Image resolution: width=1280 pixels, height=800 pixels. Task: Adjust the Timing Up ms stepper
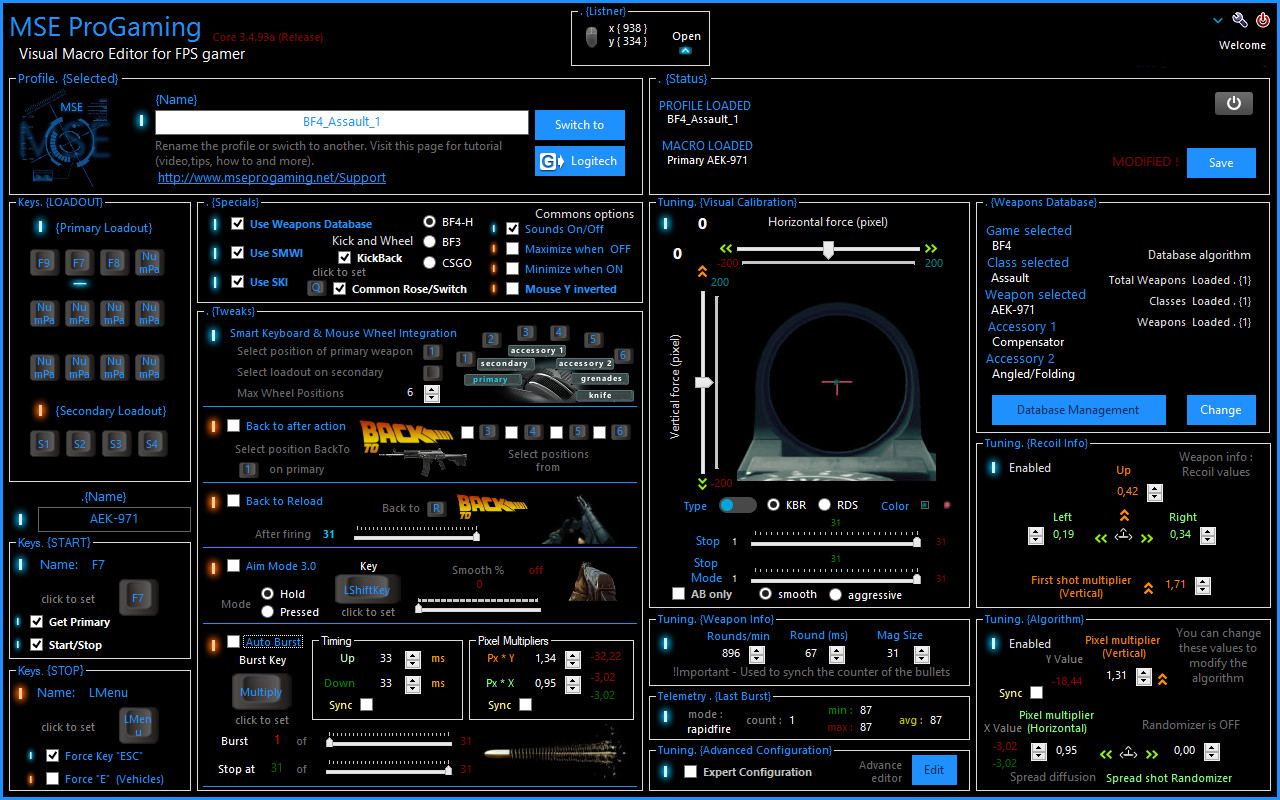[413, 659]
